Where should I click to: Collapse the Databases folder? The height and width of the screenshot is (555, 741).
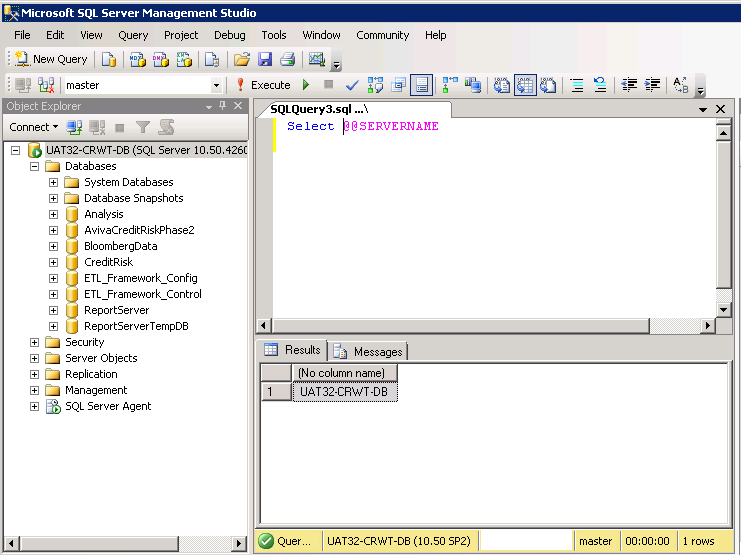click(34, 166)
